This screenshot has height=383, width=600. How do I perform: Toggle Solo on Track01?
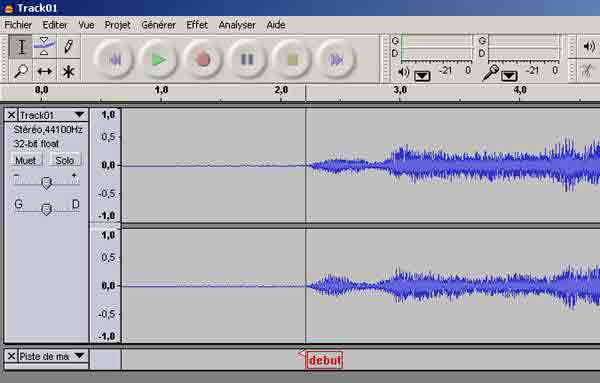click(x=64, y=160)
